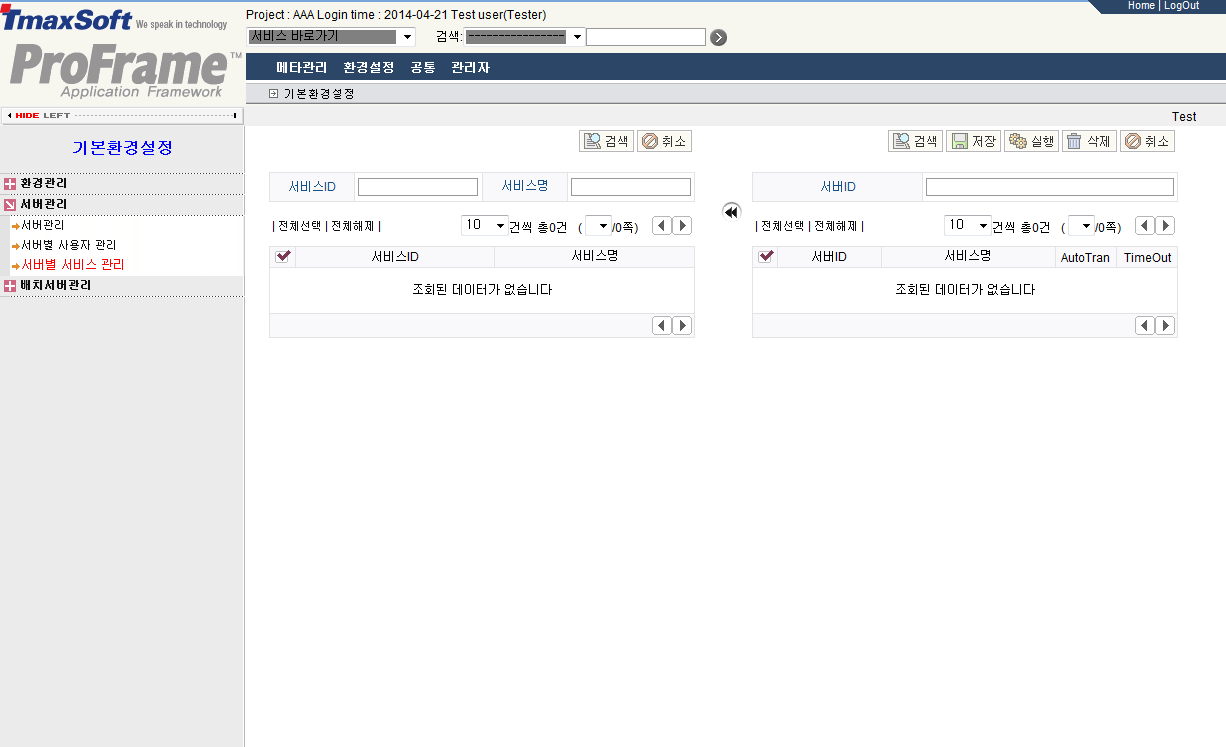Click the 서비스ID input field
Screen dimensions: 1226x747
[x=418, y=187]
